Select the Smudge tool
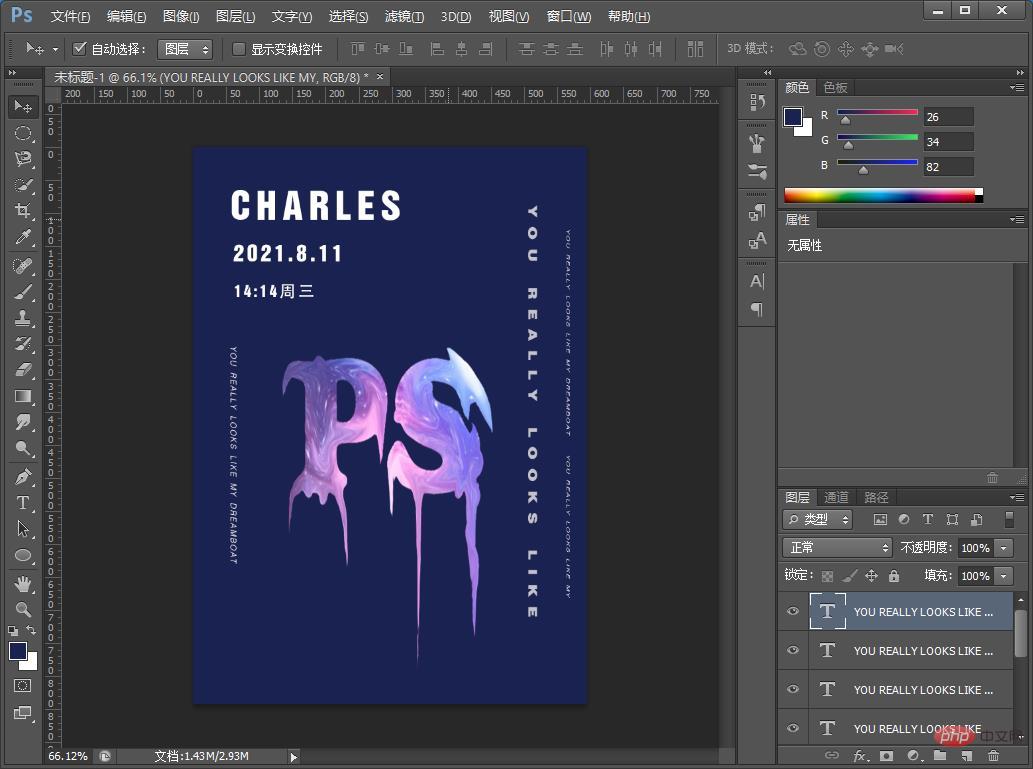1033x769 pixels. (x=23, y=422)
